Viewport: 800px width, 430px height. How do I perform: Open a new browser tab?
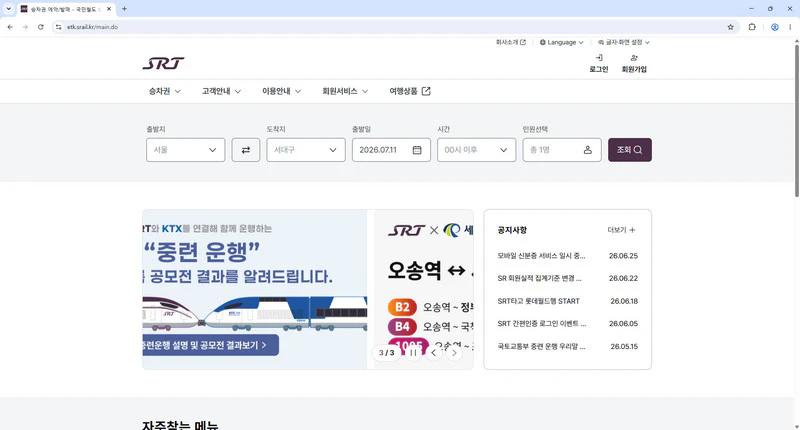pyautogui.click(x=124, y=9)
